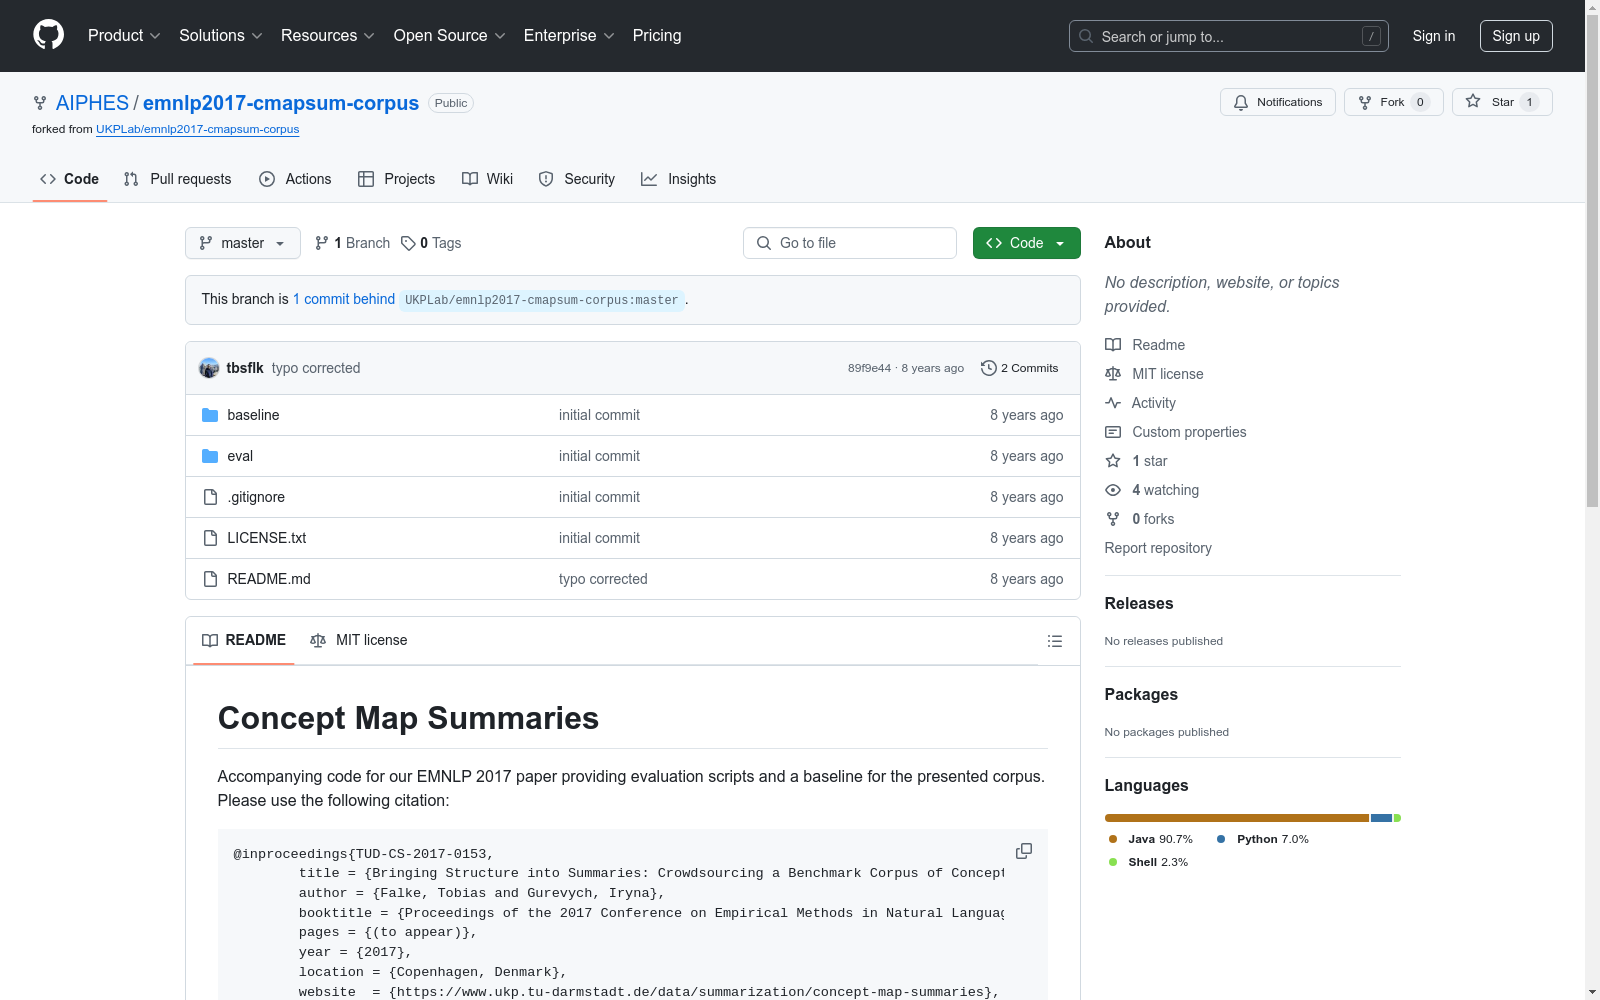
Task: Click the Code tab icon
Action: (48, 179)
